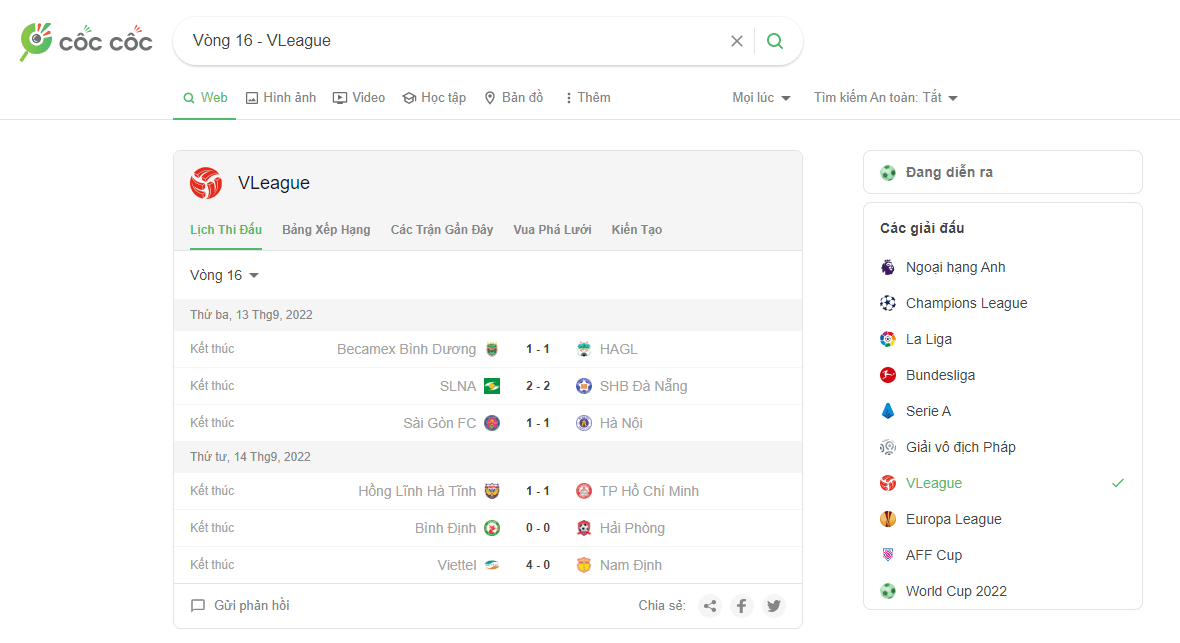Click the Nam Định club crest
The width and height of the screenshot is (1180, 643).
pyautogui.click(x=584, y=565)
